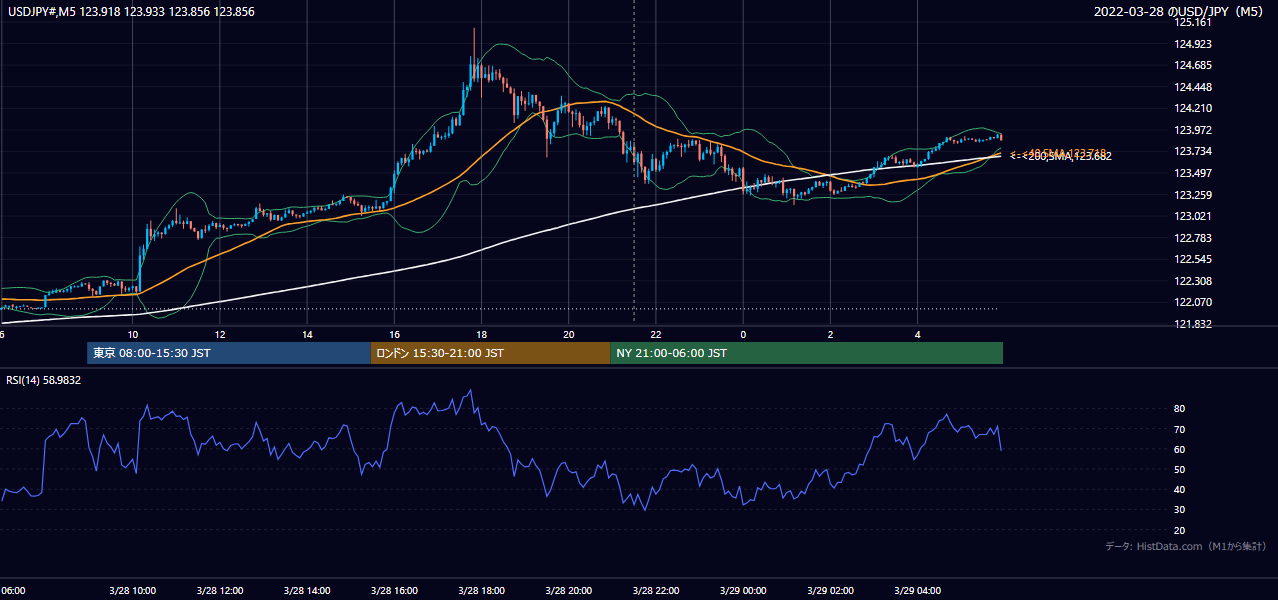Select the Tokyo 08:00-15:30 JST session bar
This screenshot has width=1278, height=600.
pyautogui.click(x=229, y=353)
